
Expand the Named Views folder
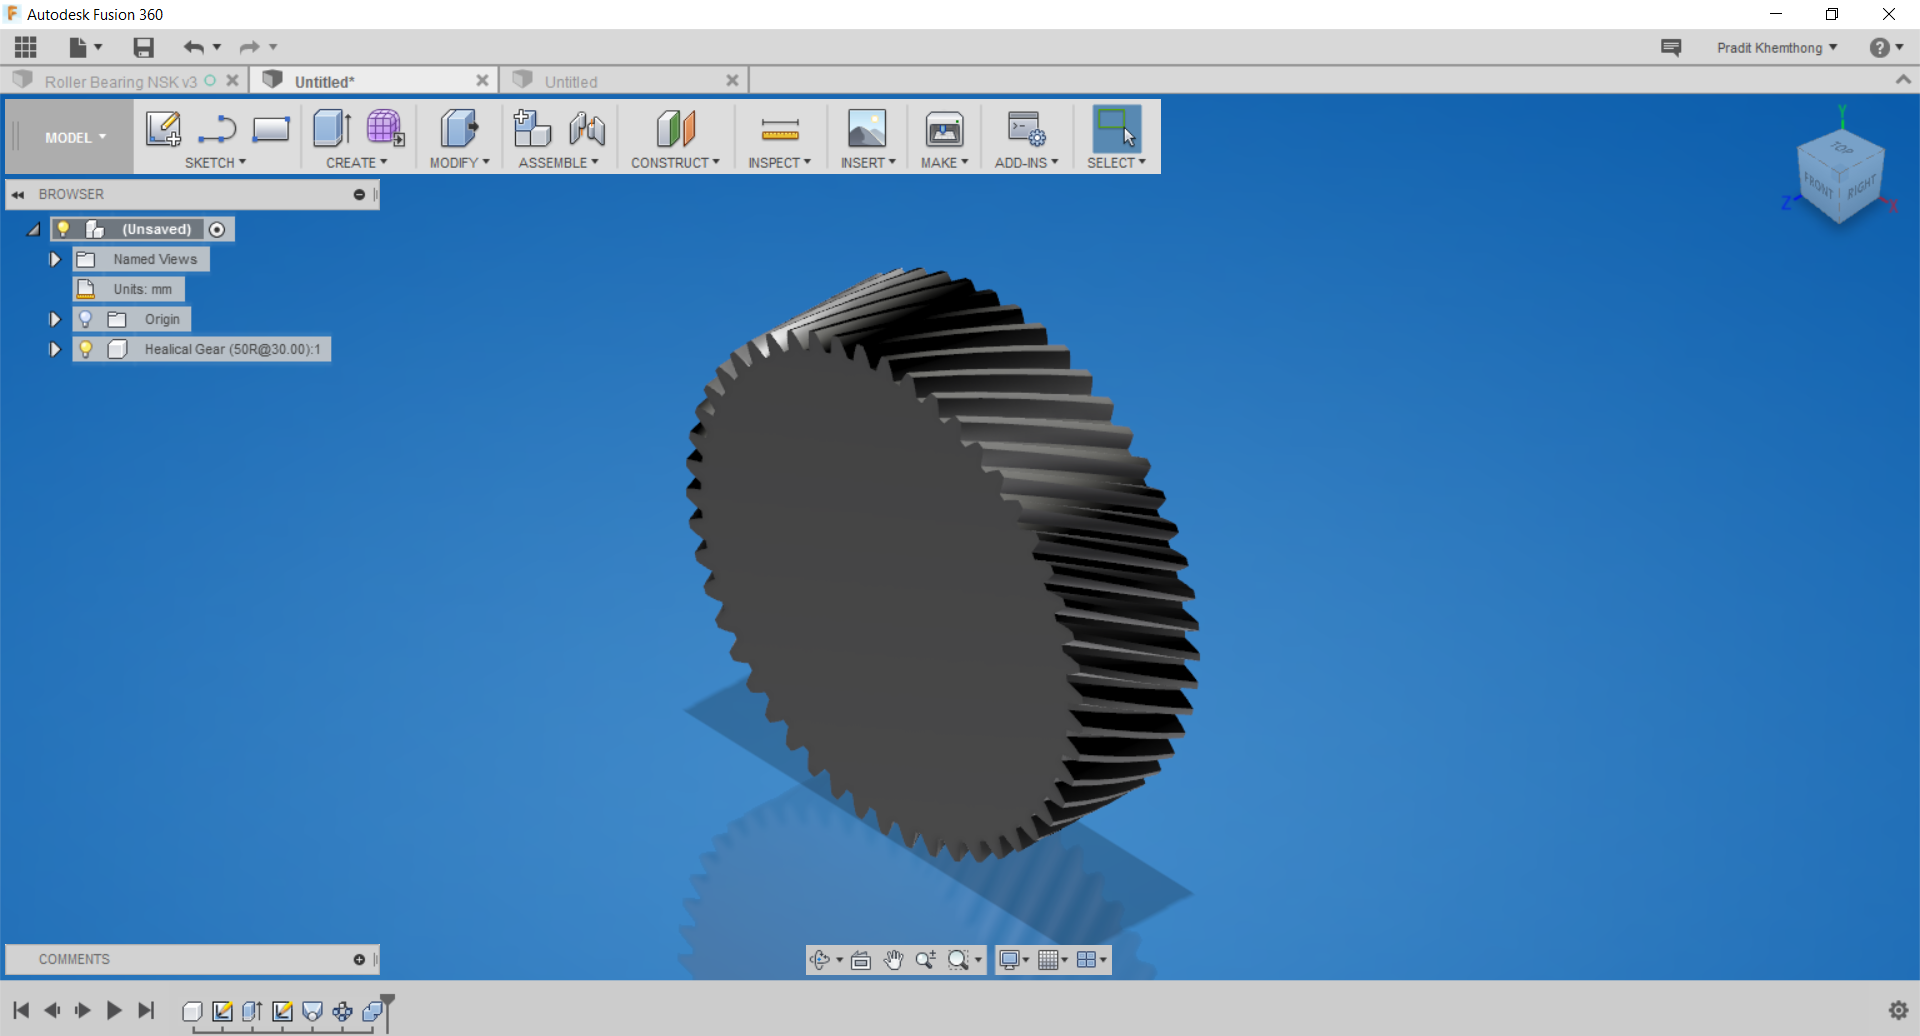55,259
